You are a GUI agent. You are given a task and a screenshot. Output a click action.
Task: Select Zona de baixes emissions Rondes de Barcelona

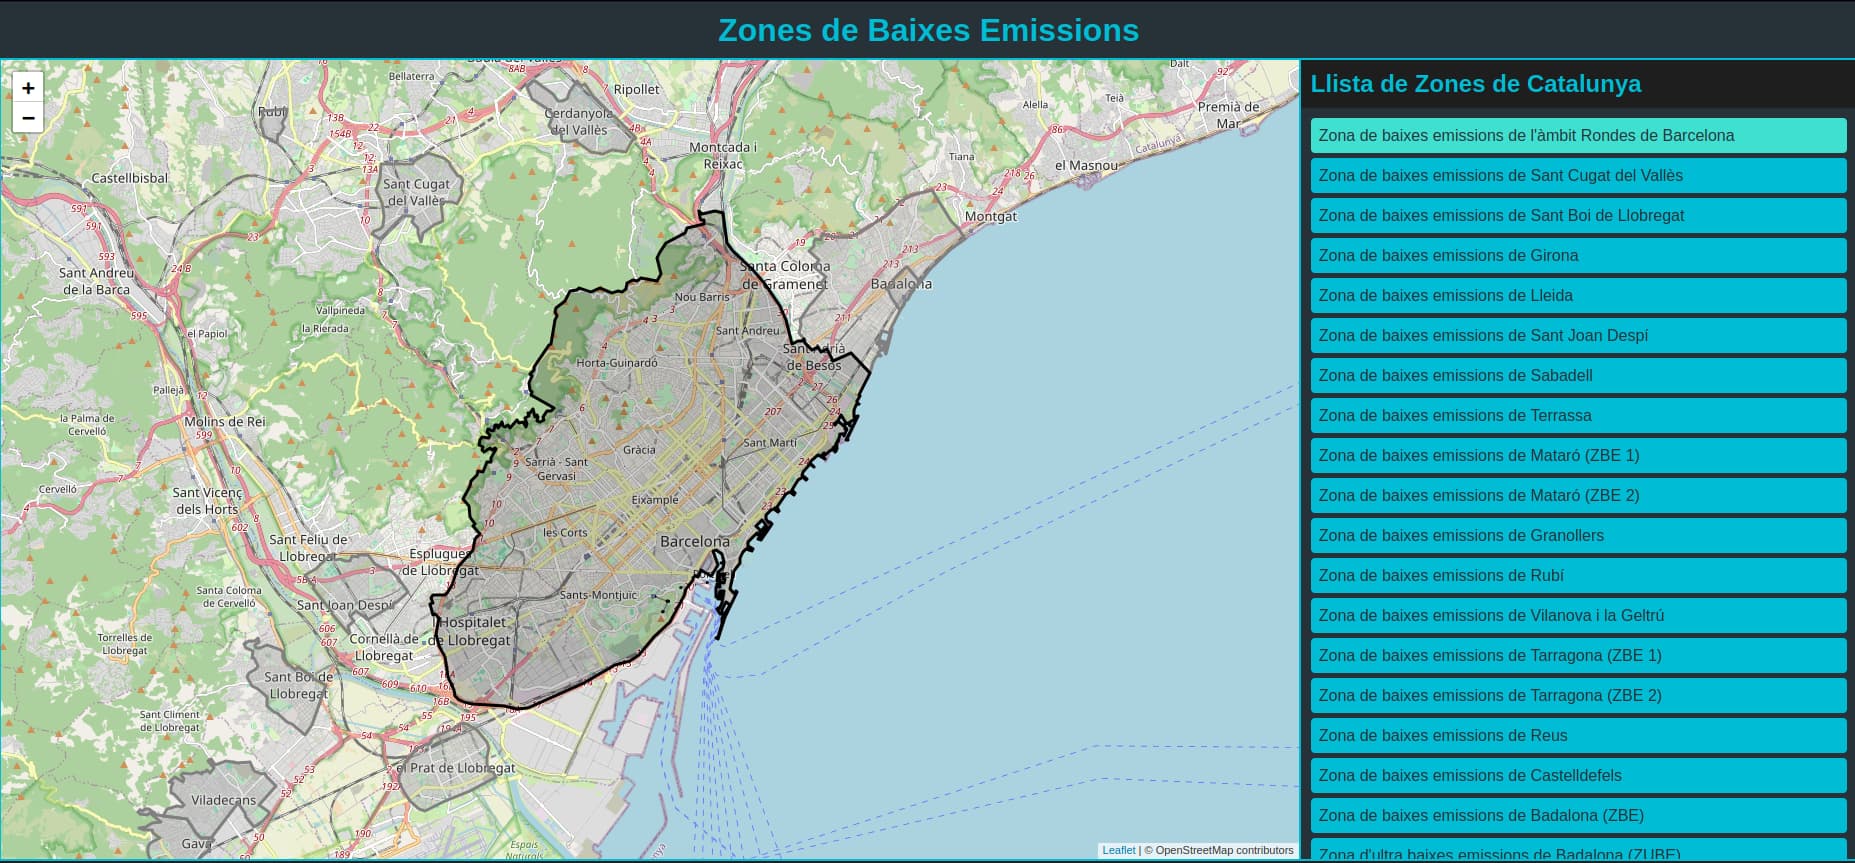pos(1578,135)
